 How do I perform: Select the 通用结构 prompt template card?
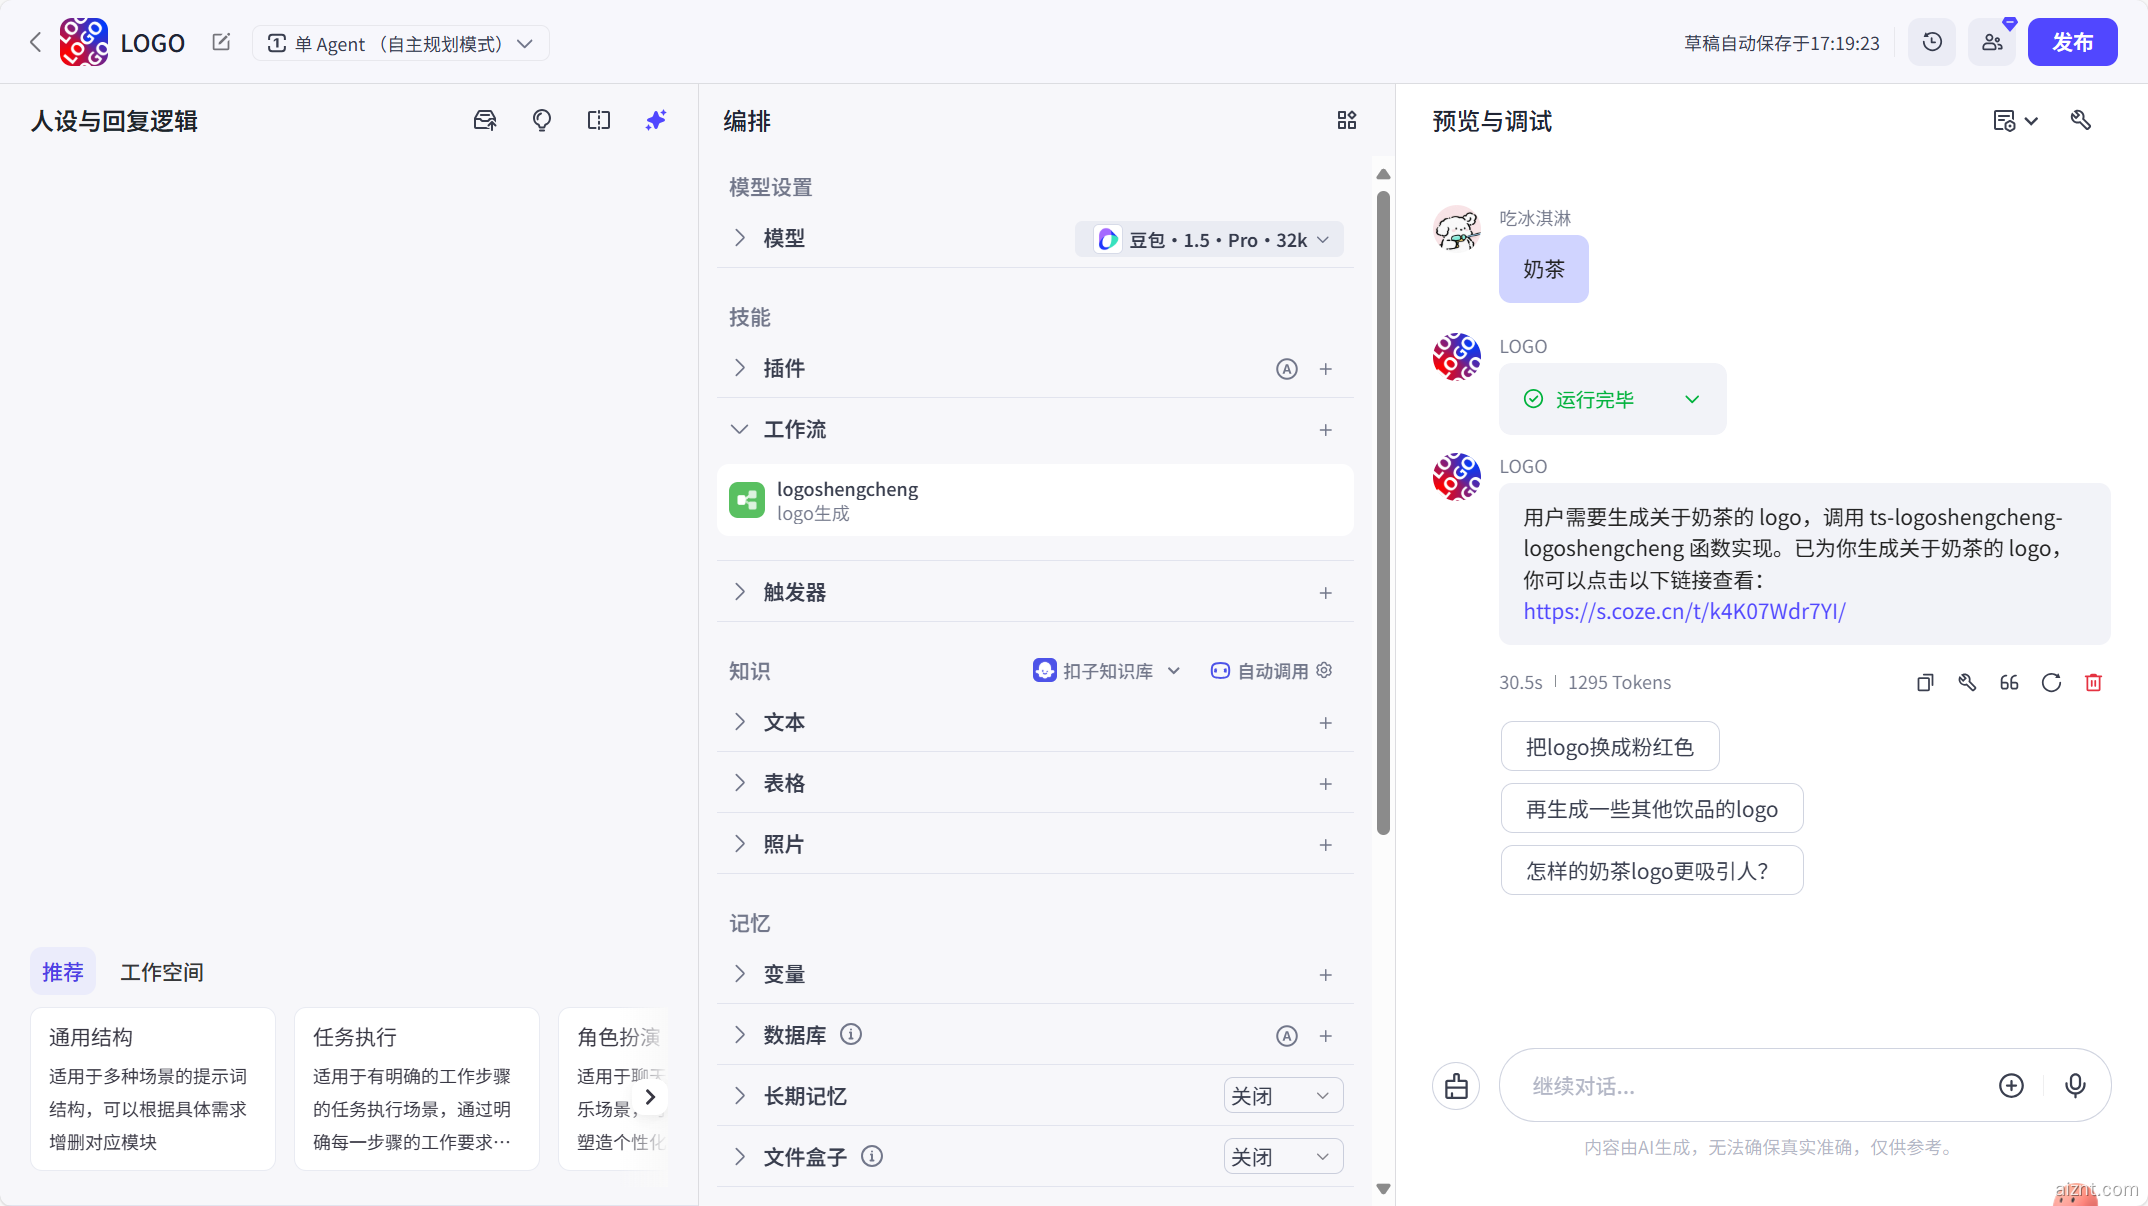coord(153,1089)
